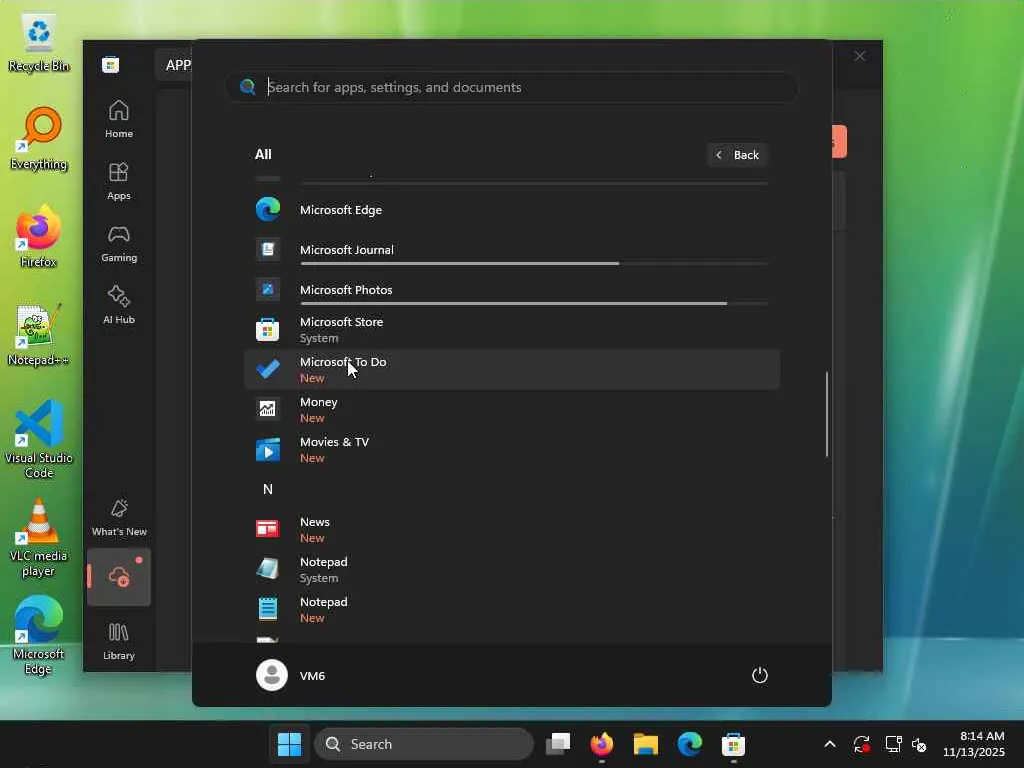
Task: Open the Microsoft Store app icon
Action: tap(268, 329)
